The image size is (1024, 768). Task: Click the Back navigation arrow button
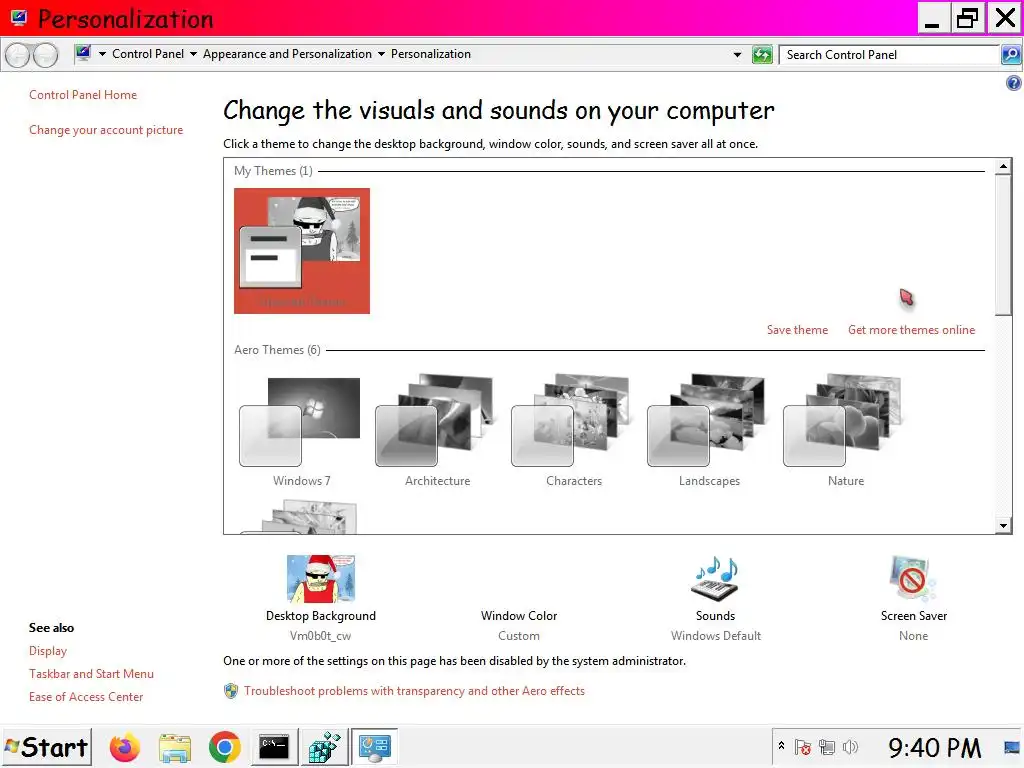[18, 55]
